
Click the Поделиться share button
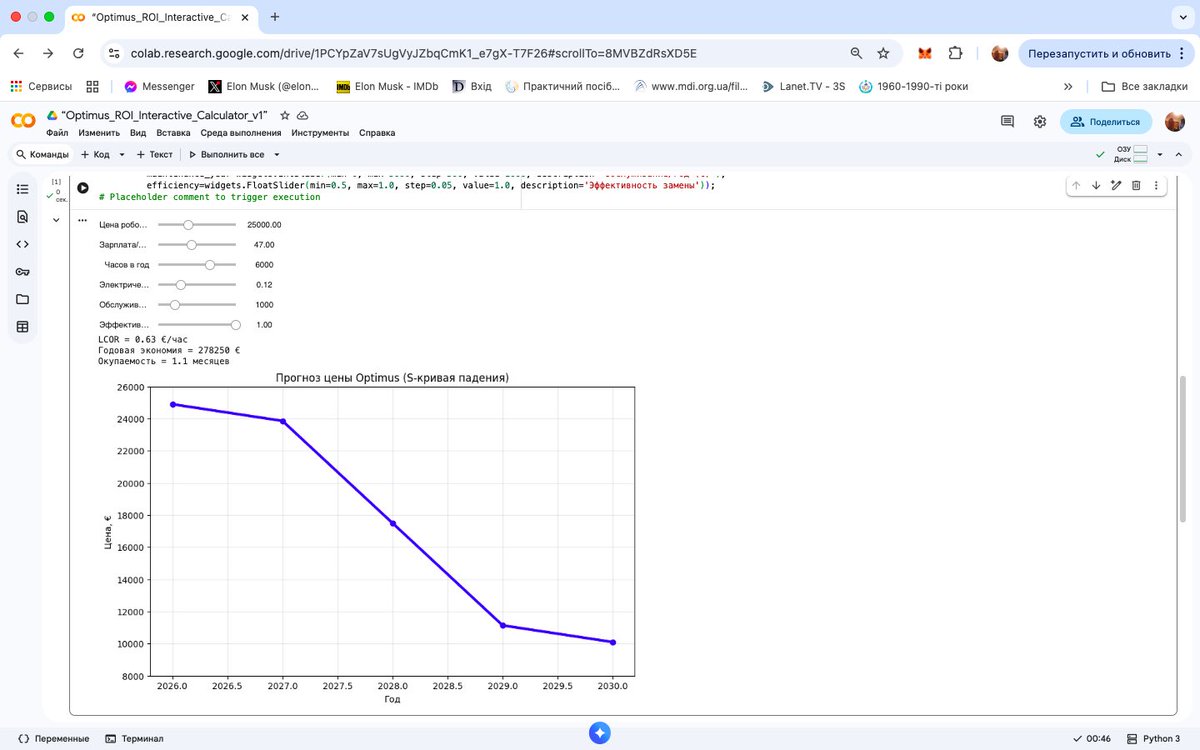(1106, 121)
